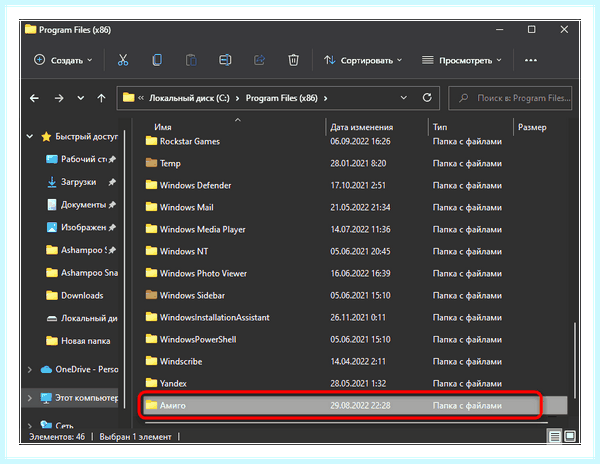Open the Создать (Create) dropdown

[63, 60]
